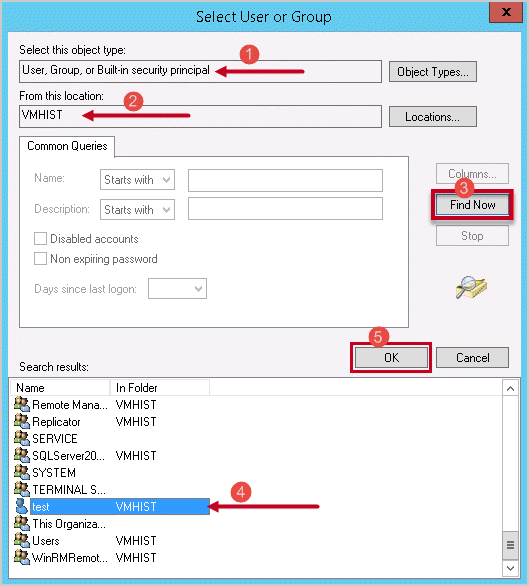Confirm selection with OK button

coord(391,358)
